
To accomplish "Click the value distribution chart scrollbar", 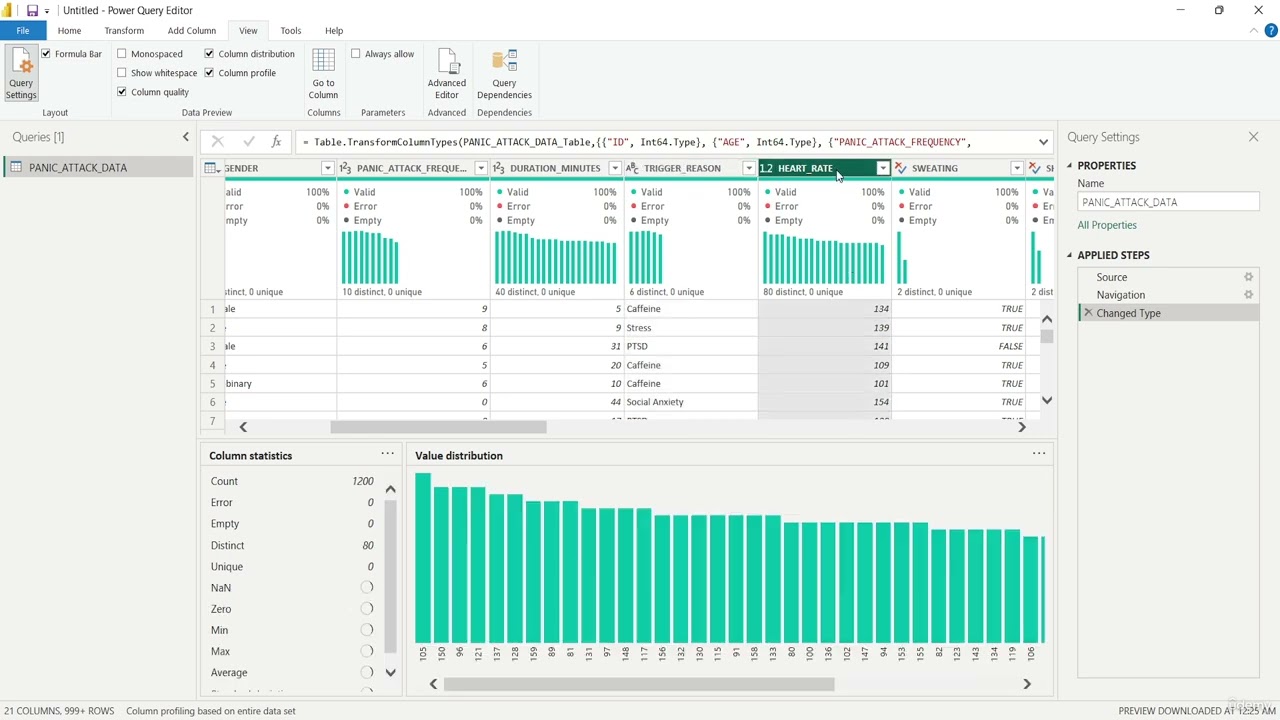I will point(639,684).
